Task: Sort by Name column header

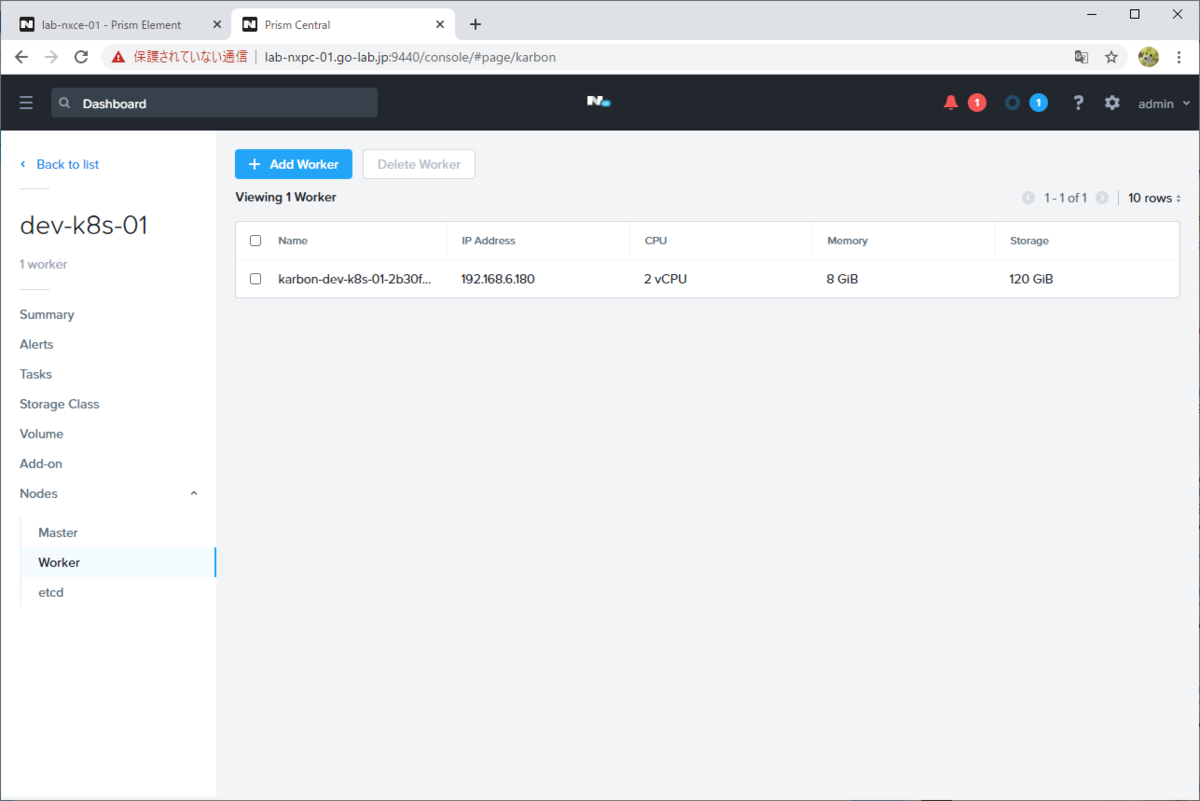Action: [293, 241]
